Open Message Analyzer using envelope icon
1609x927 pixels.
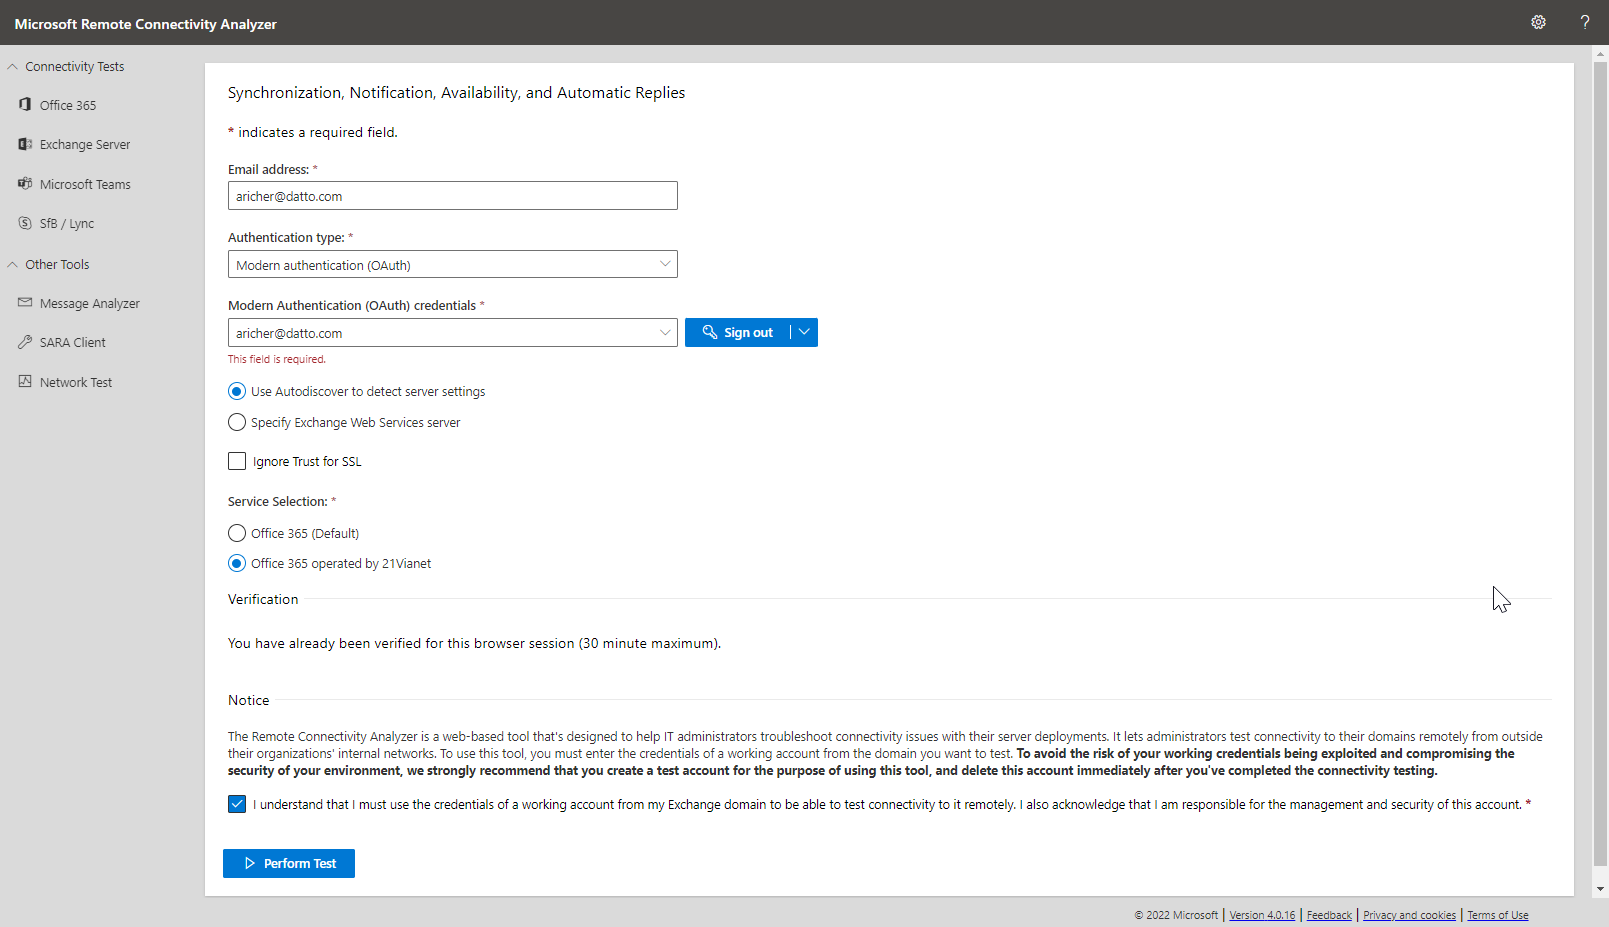point(25,303)
